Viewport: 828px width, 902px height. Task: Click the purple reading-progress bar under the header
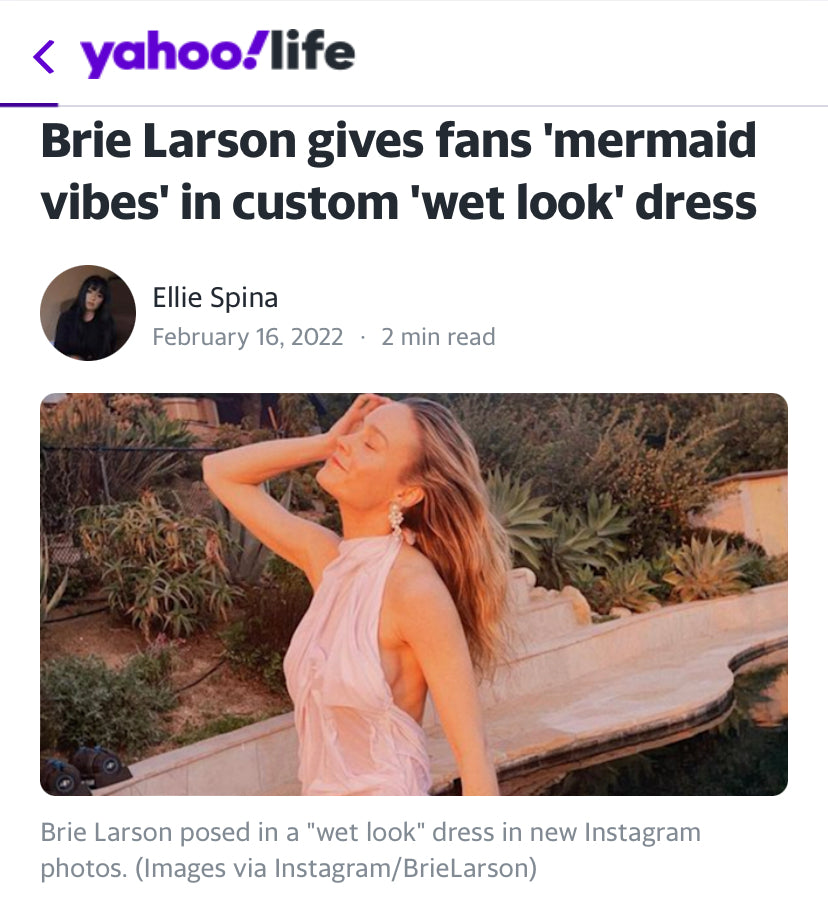coord(29,104)
